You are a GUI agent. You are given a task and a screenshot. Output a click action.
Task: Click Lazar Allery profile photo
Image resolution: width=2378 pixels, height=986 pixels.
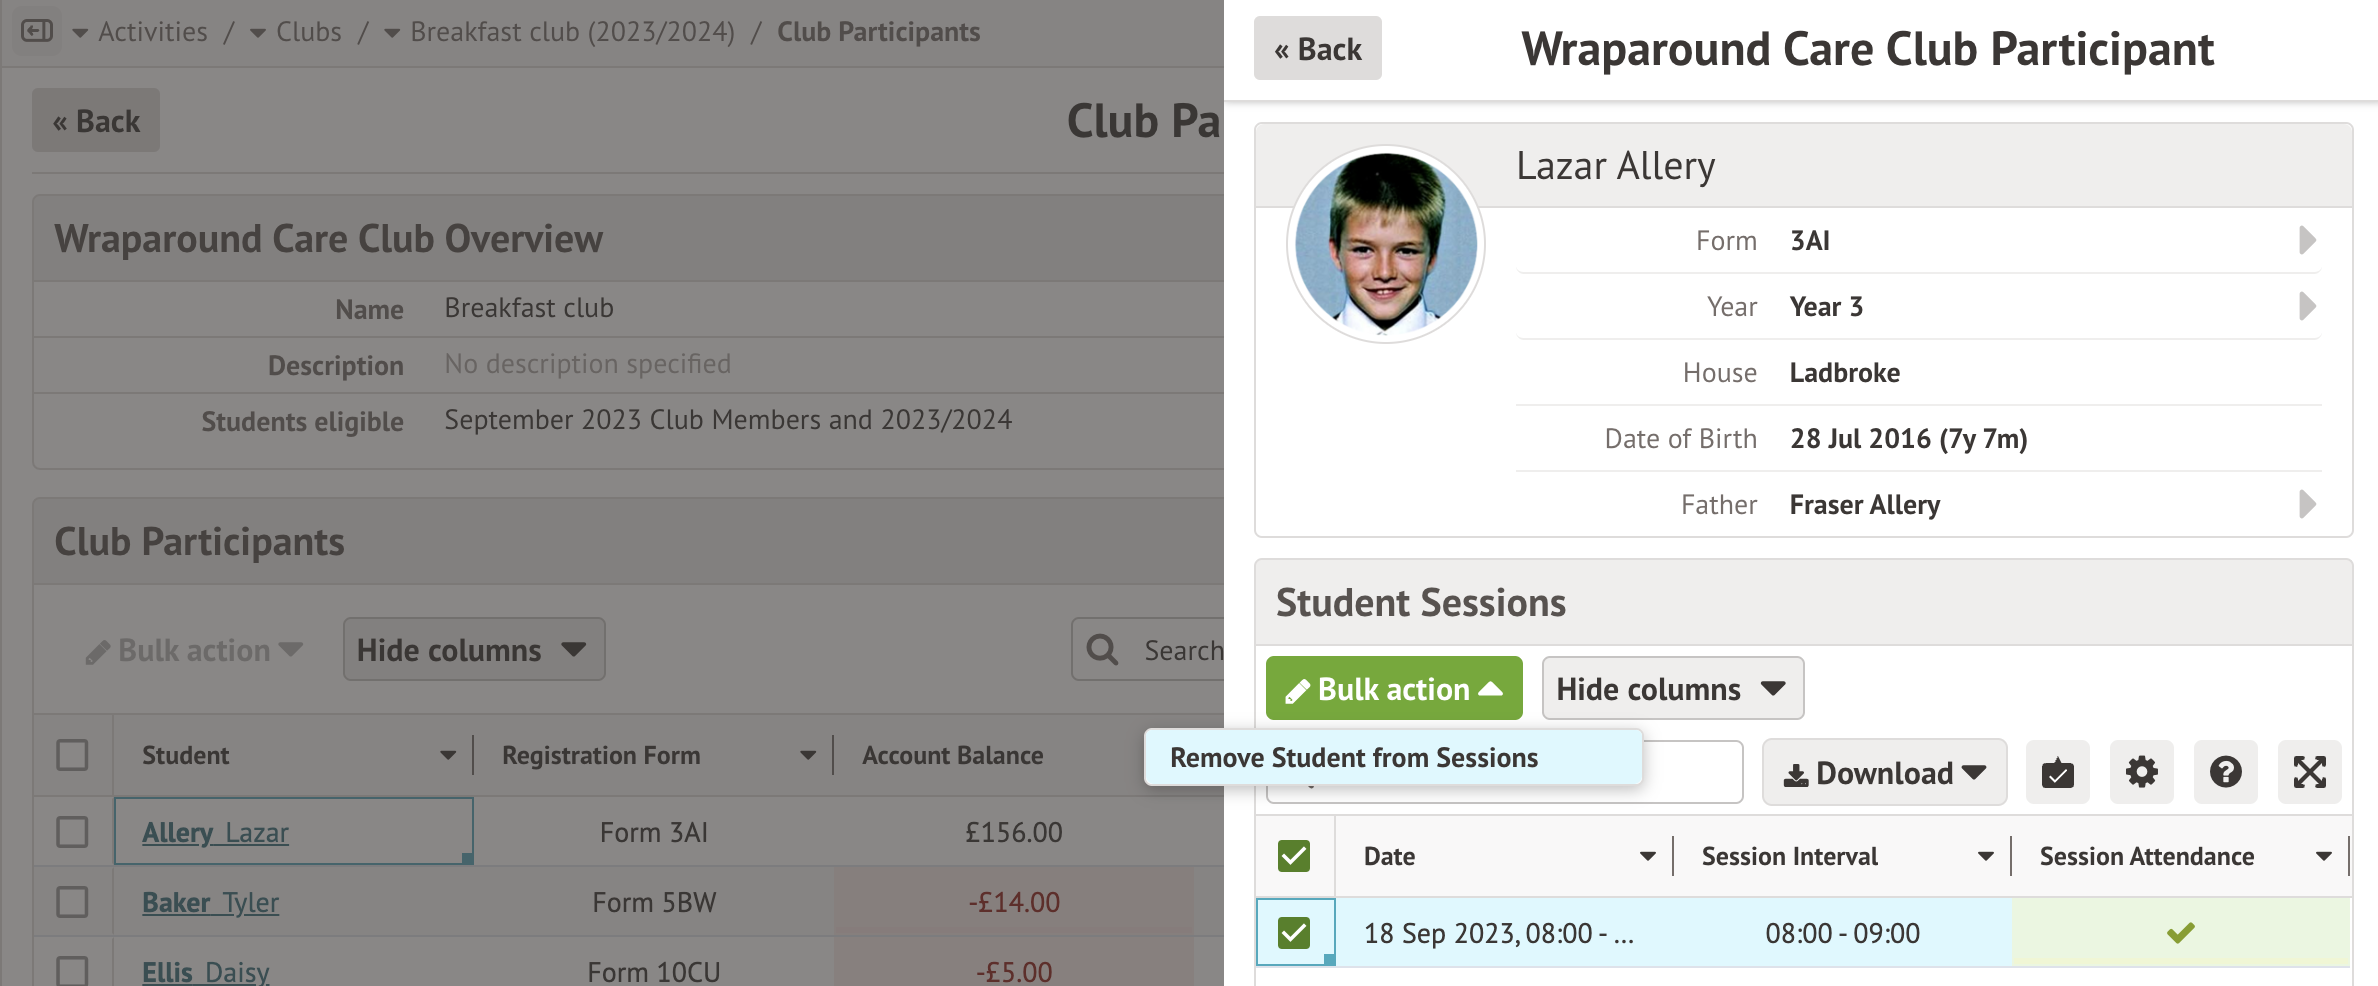click(1385, 244)
